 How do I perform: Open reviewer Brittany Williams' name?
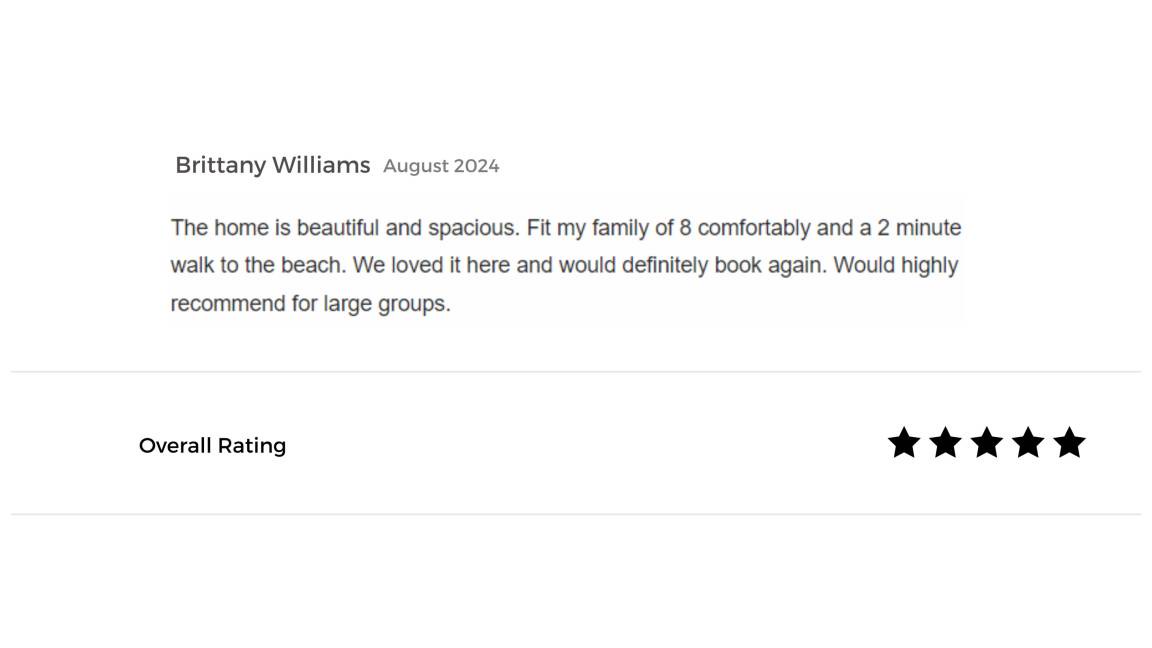272,166
